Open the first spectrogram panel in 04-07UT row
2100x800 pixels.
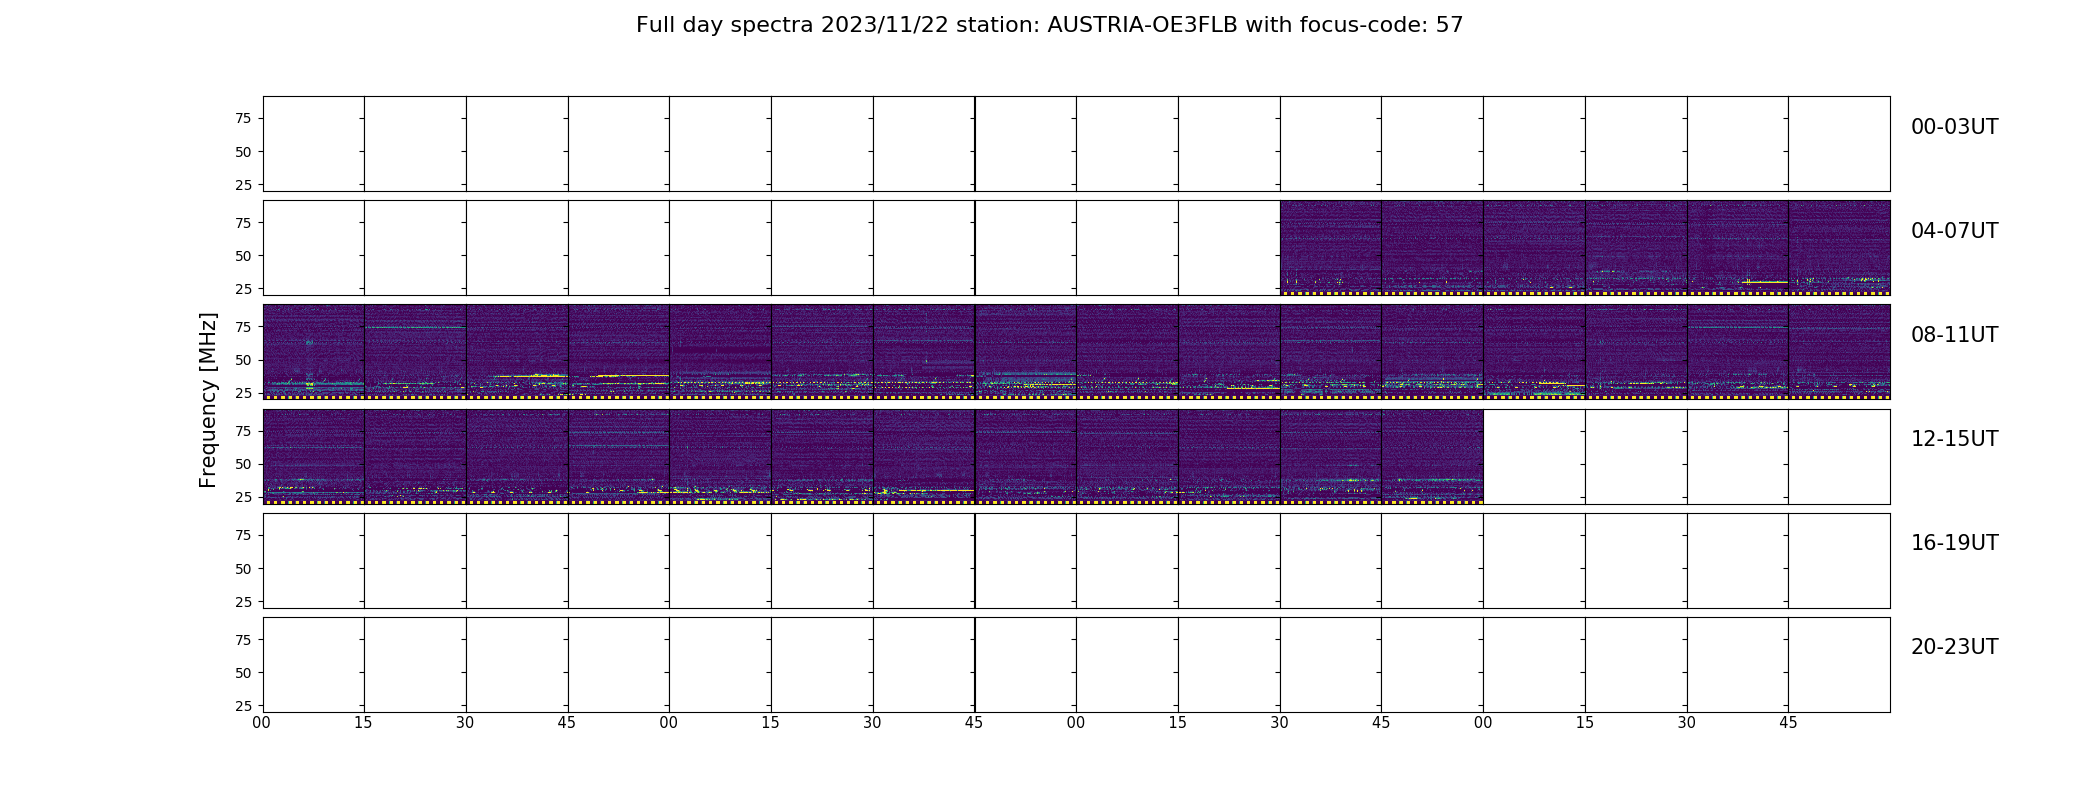click(1330, 248)
